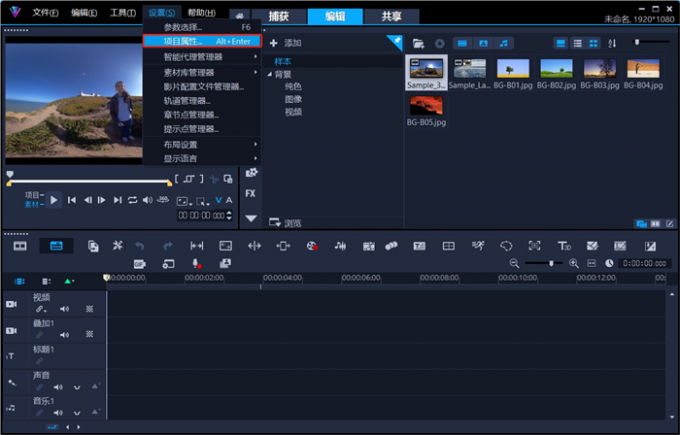Expand 素材库管理器 submenu
680x435 pixels.
(202, 72)
